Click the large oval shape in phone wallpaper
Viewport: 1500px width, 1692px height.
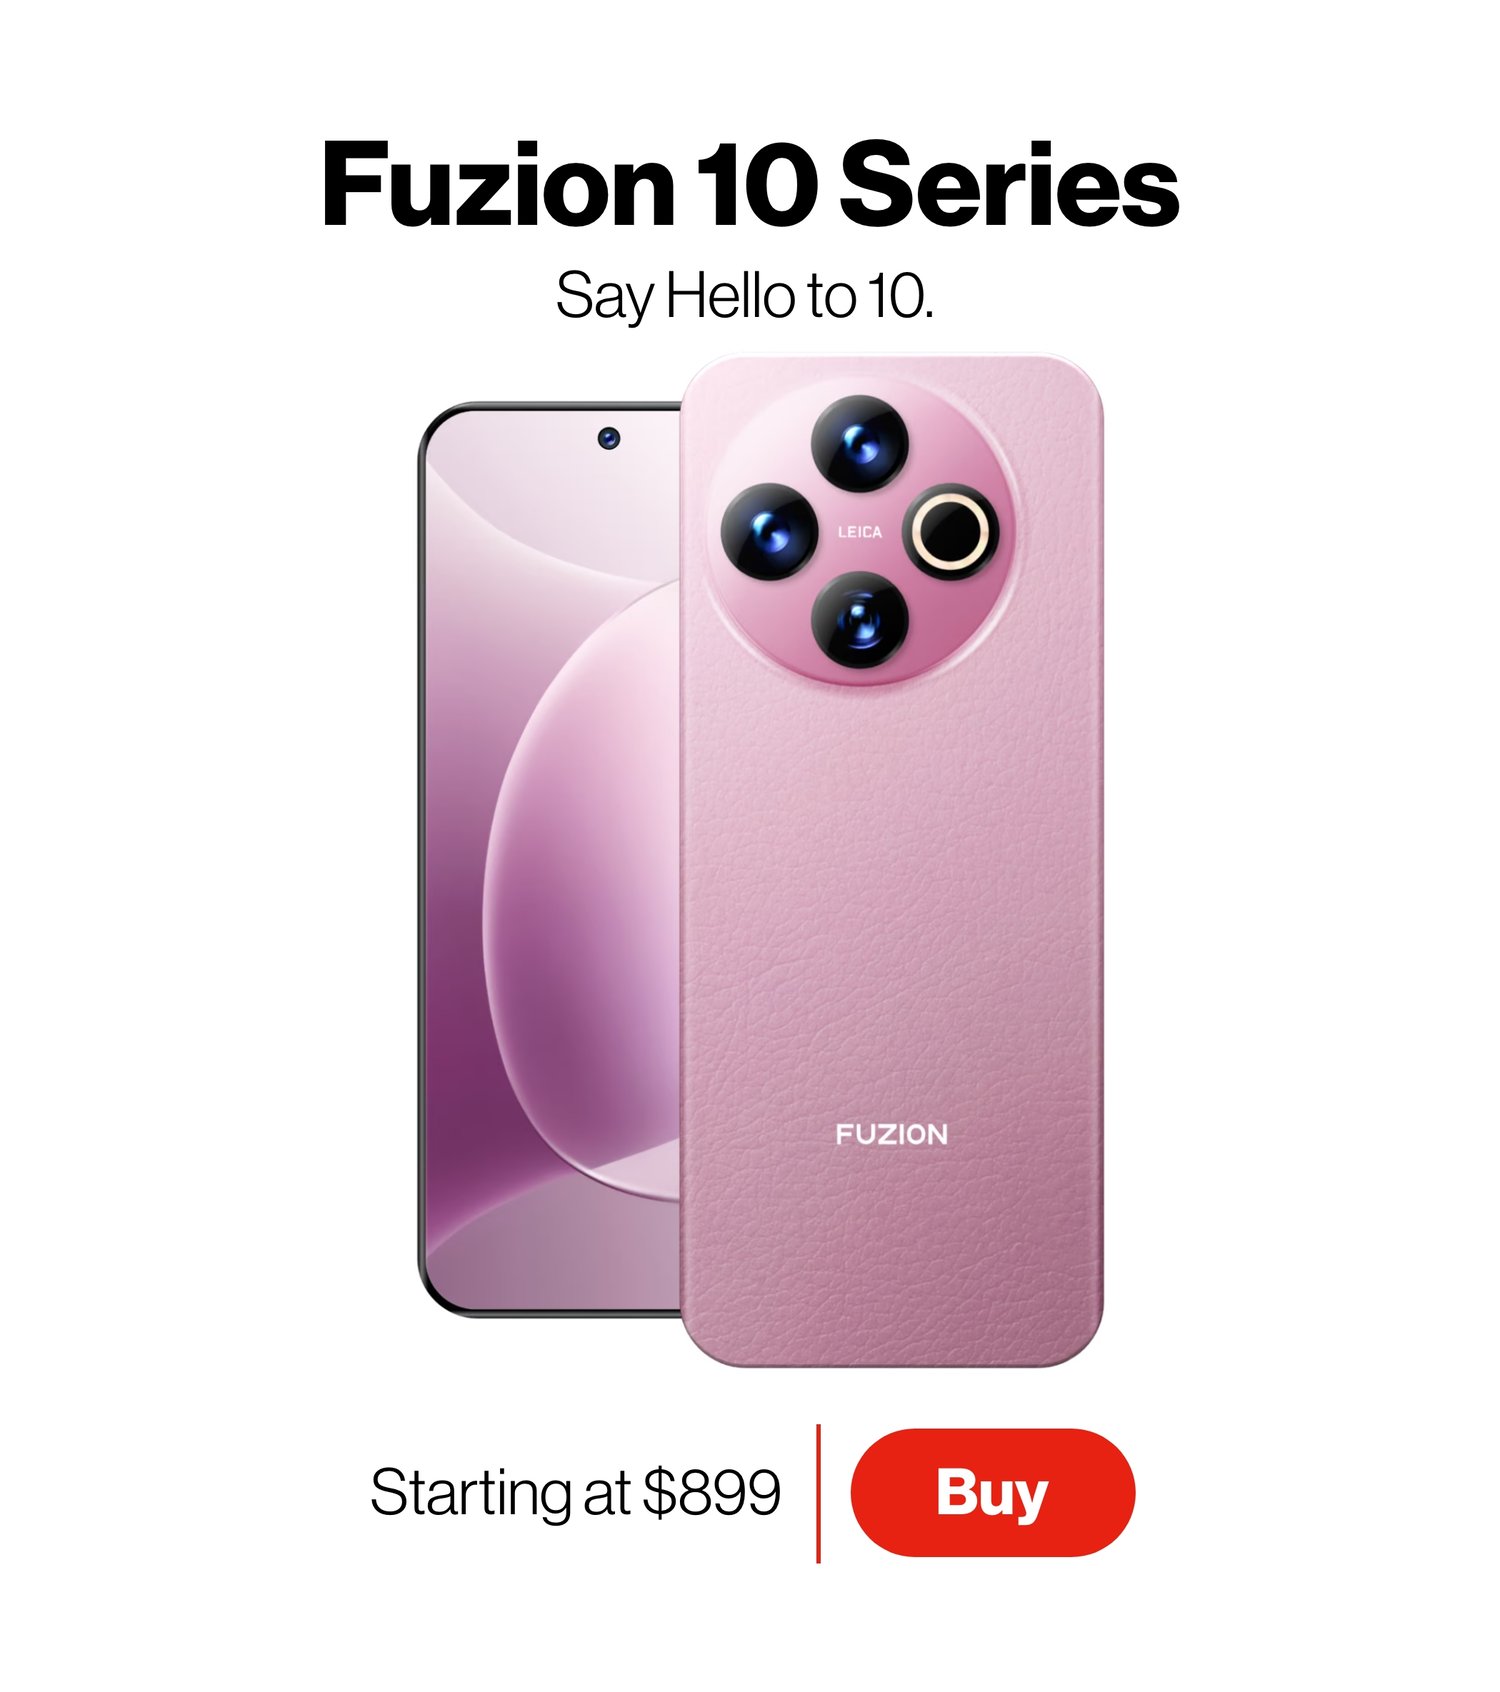click(585, 890)
